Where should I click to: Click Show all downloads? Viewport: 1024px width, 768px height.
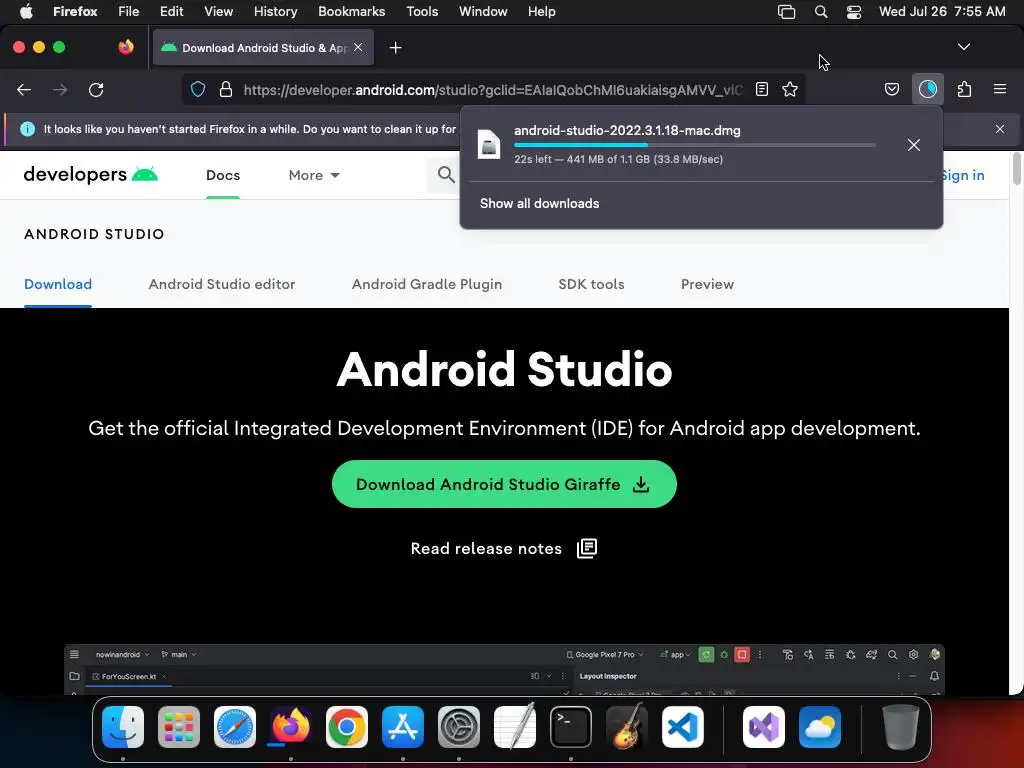pos(539,203)
